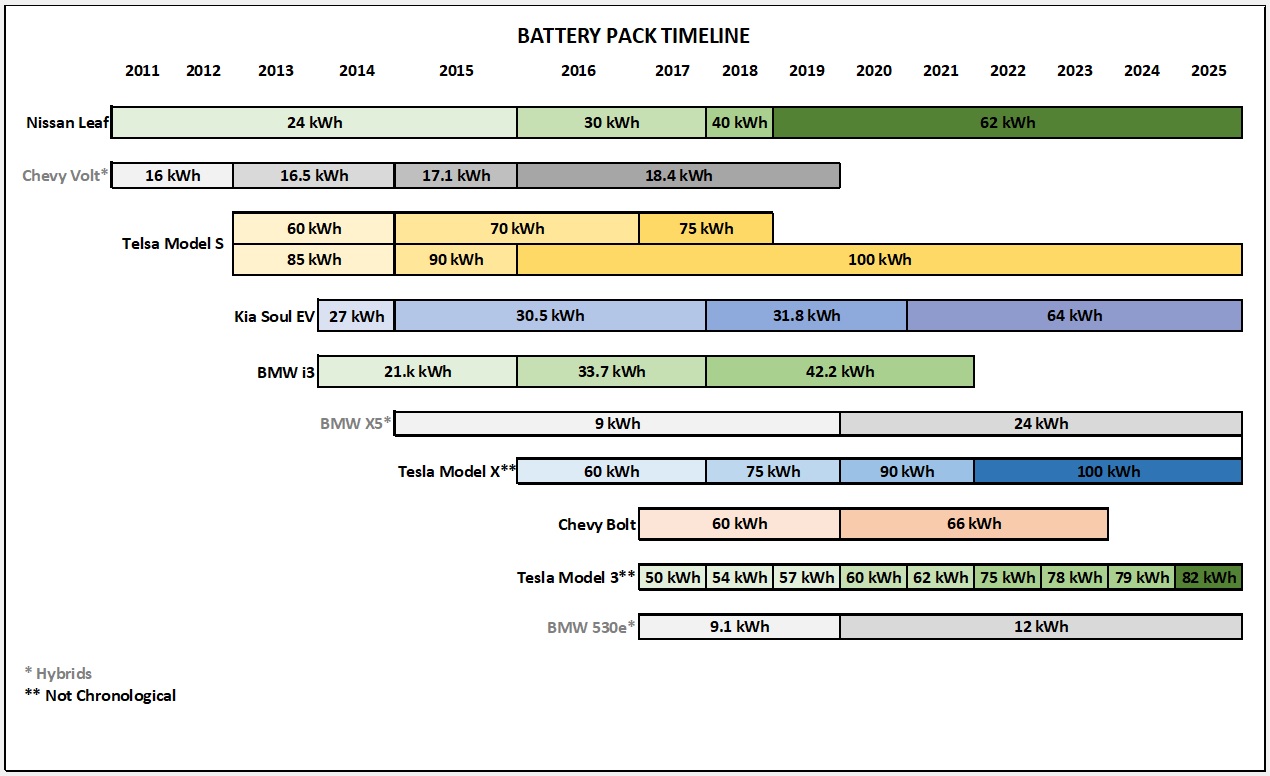Click the BMW 530e row label
1270x776 pixels.
[591, 628]
